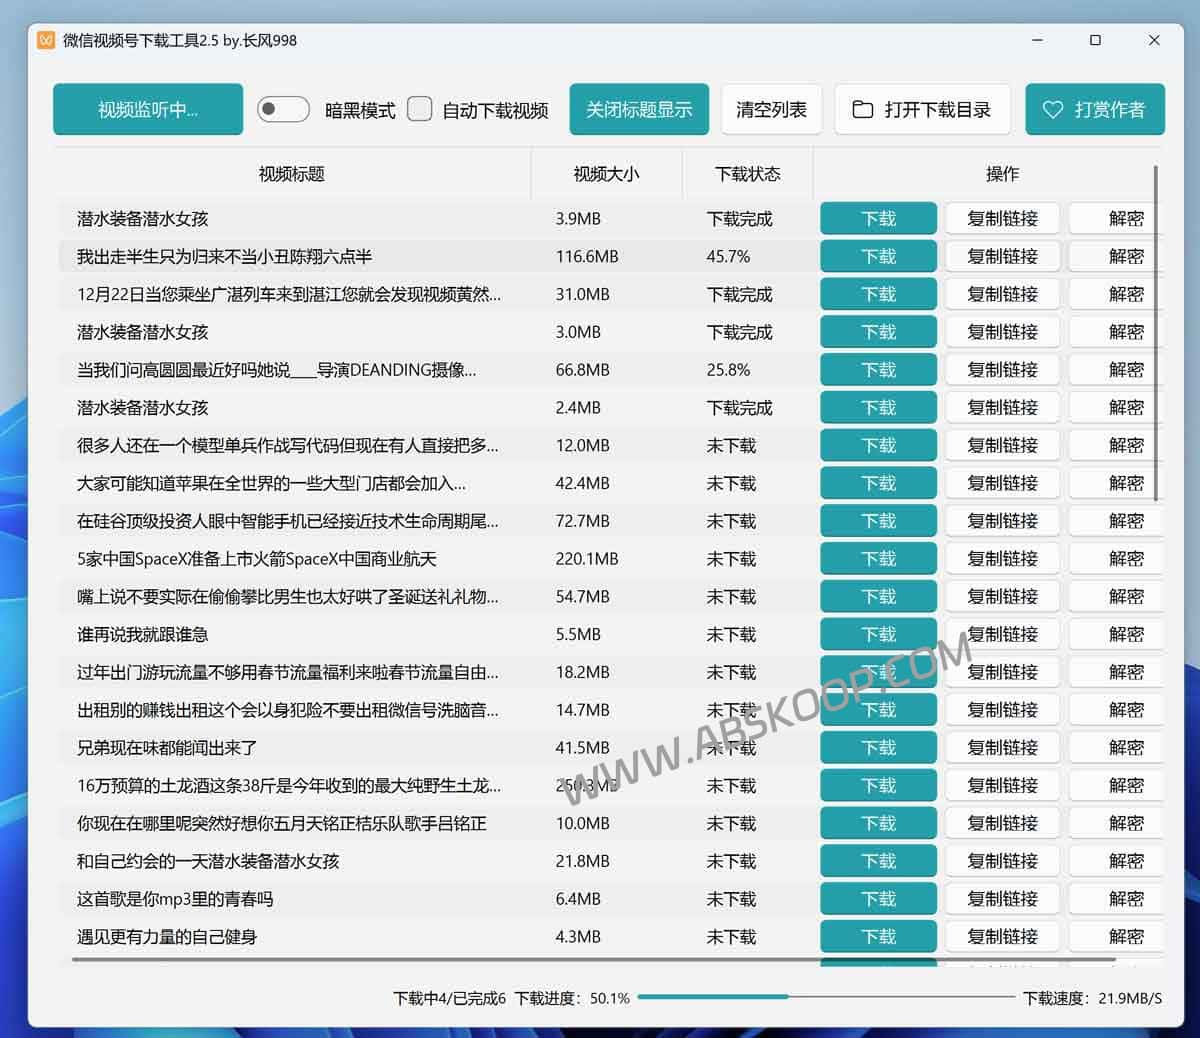Click 下载 for 谁再说我就跟谁急

(878, 633)
